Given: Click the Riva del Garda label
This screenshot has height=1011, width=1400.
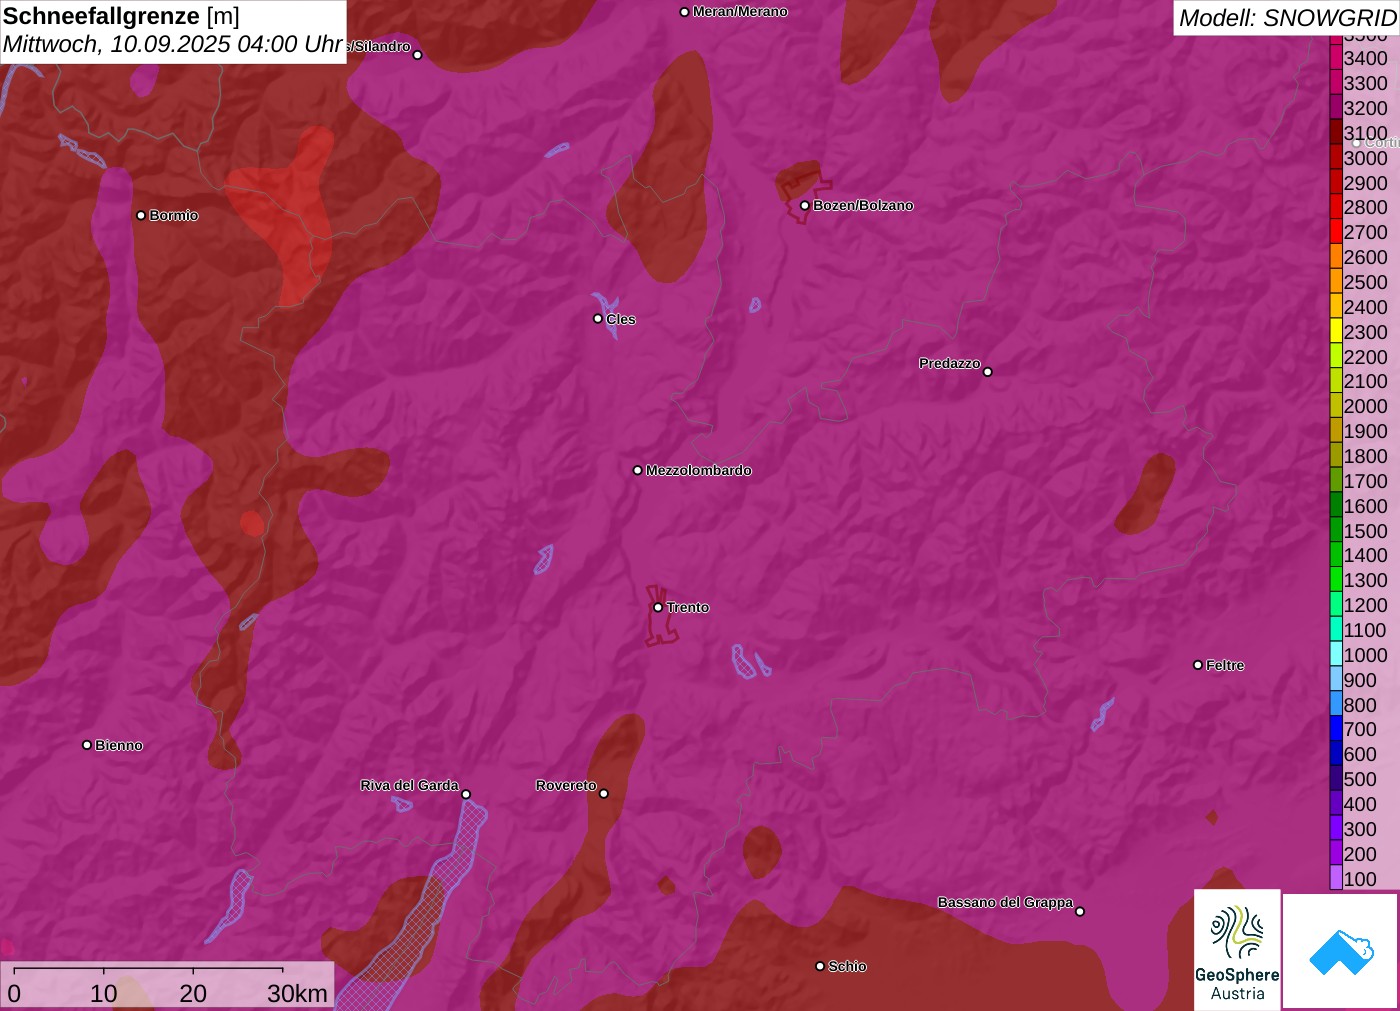Looking at the screenshot, I should (409, 785).
